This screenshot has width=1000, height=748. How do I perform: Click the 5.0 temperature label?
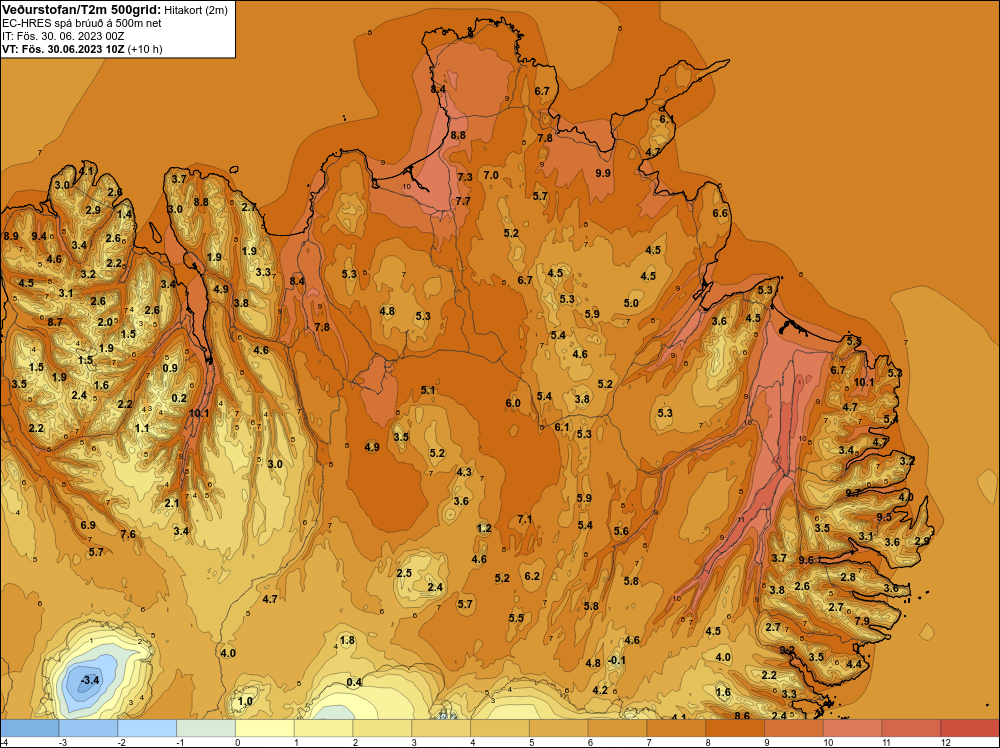pyautogui.click(x=631, y=303)
